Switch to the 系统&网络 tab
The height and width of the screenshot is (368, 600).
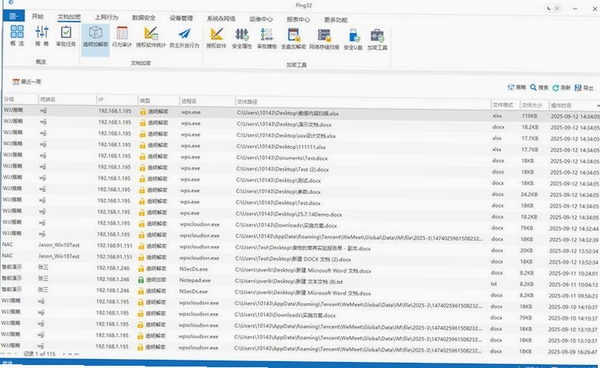point(221,18)
